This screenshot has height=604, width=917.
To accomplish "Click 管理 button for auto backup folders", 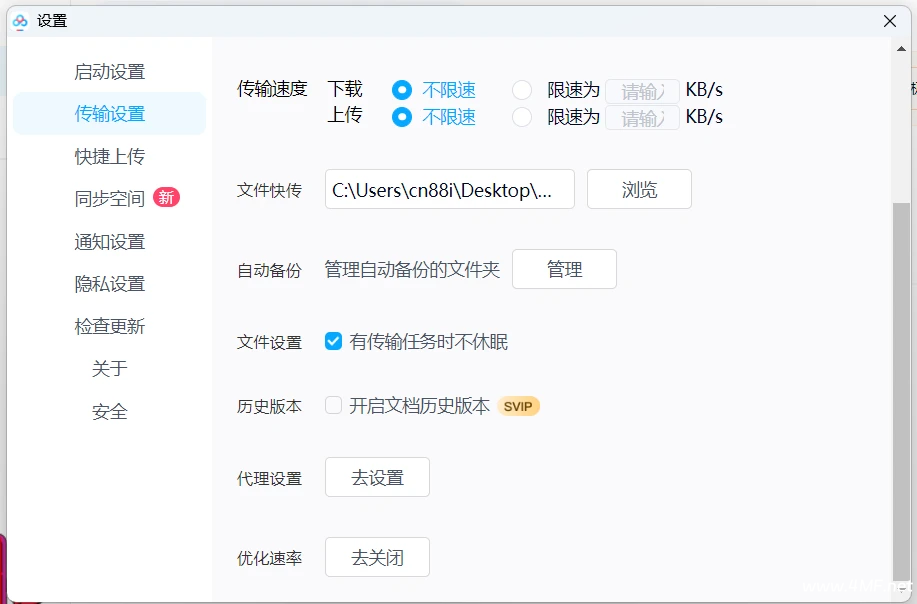I will click(x=564, y=270).
